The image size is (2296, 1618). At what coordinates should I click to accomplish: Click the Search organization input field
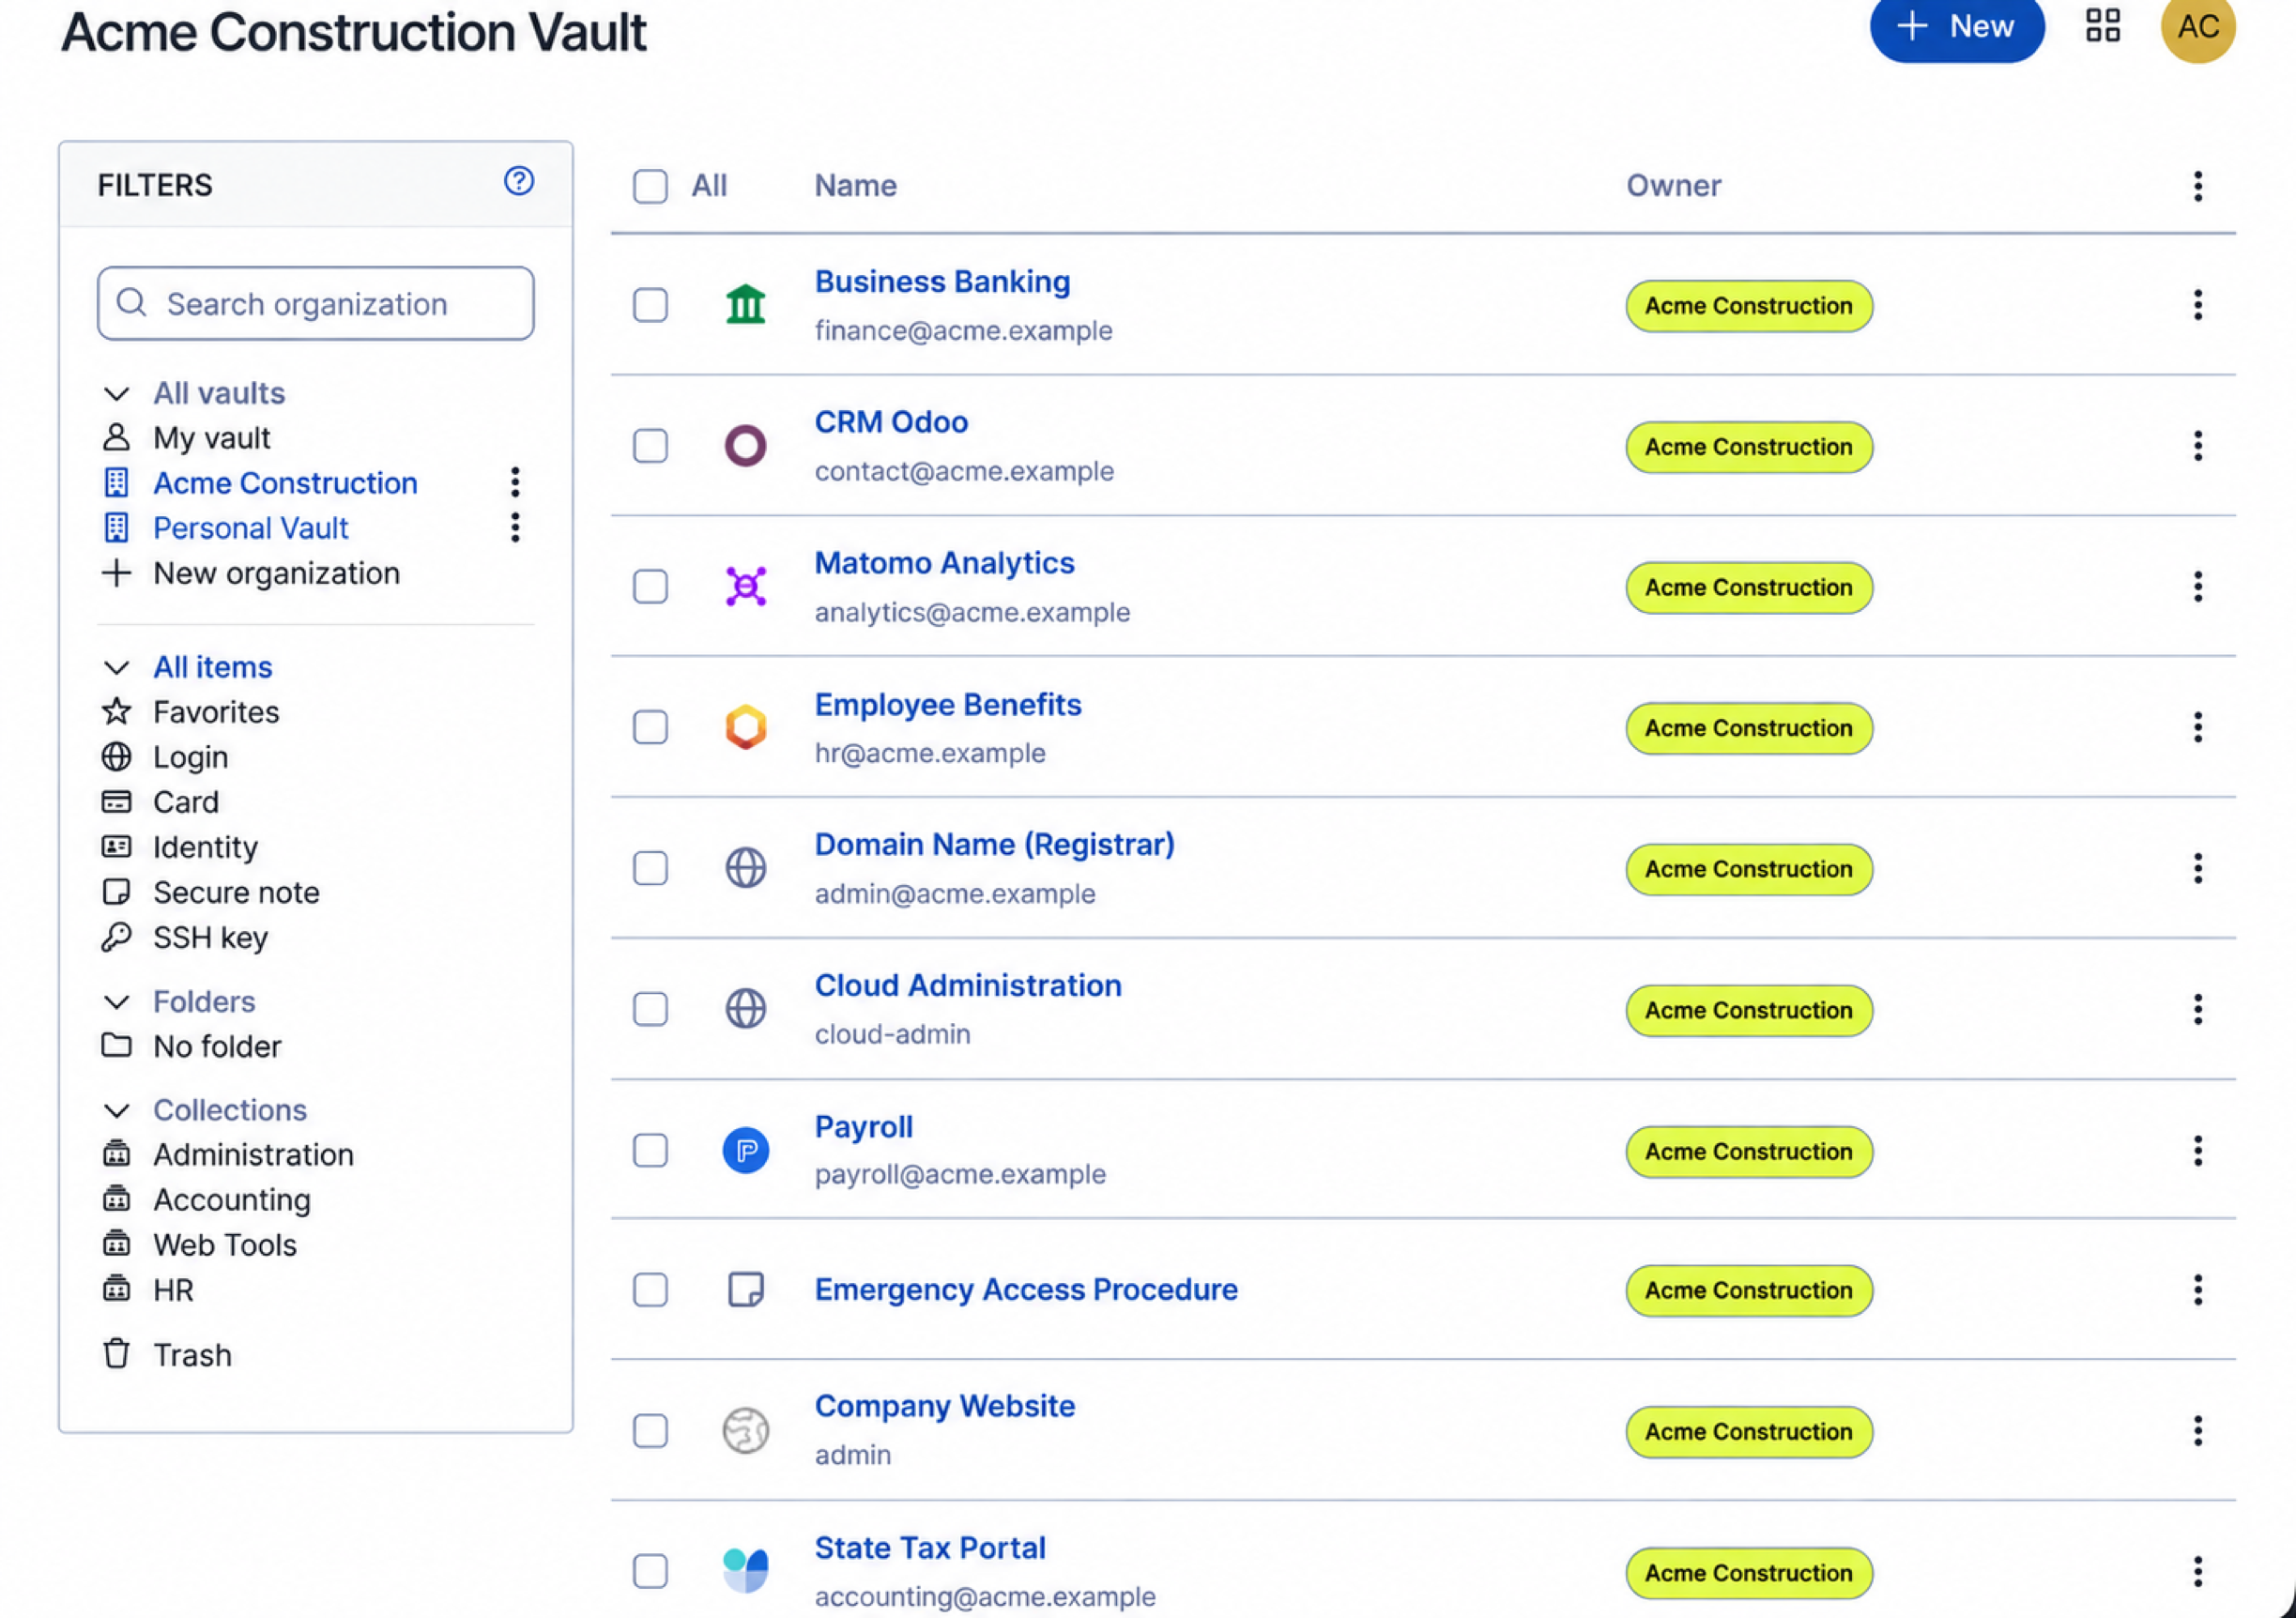(x=315, y=303)
